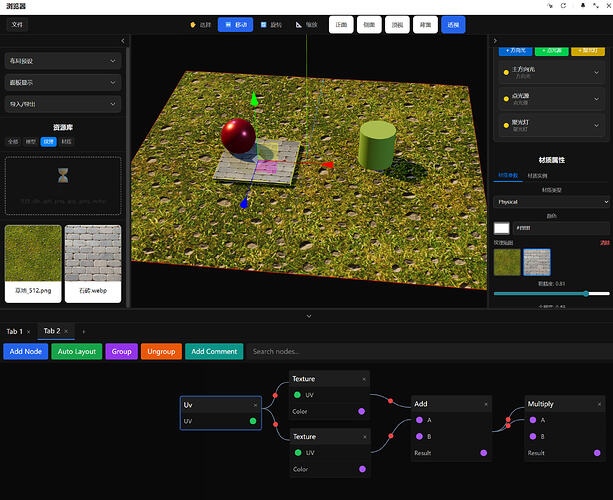The height and width of the screenshot is (500, 613).
Task: Expand the layout presets dropdown
Action: (63, 61)
